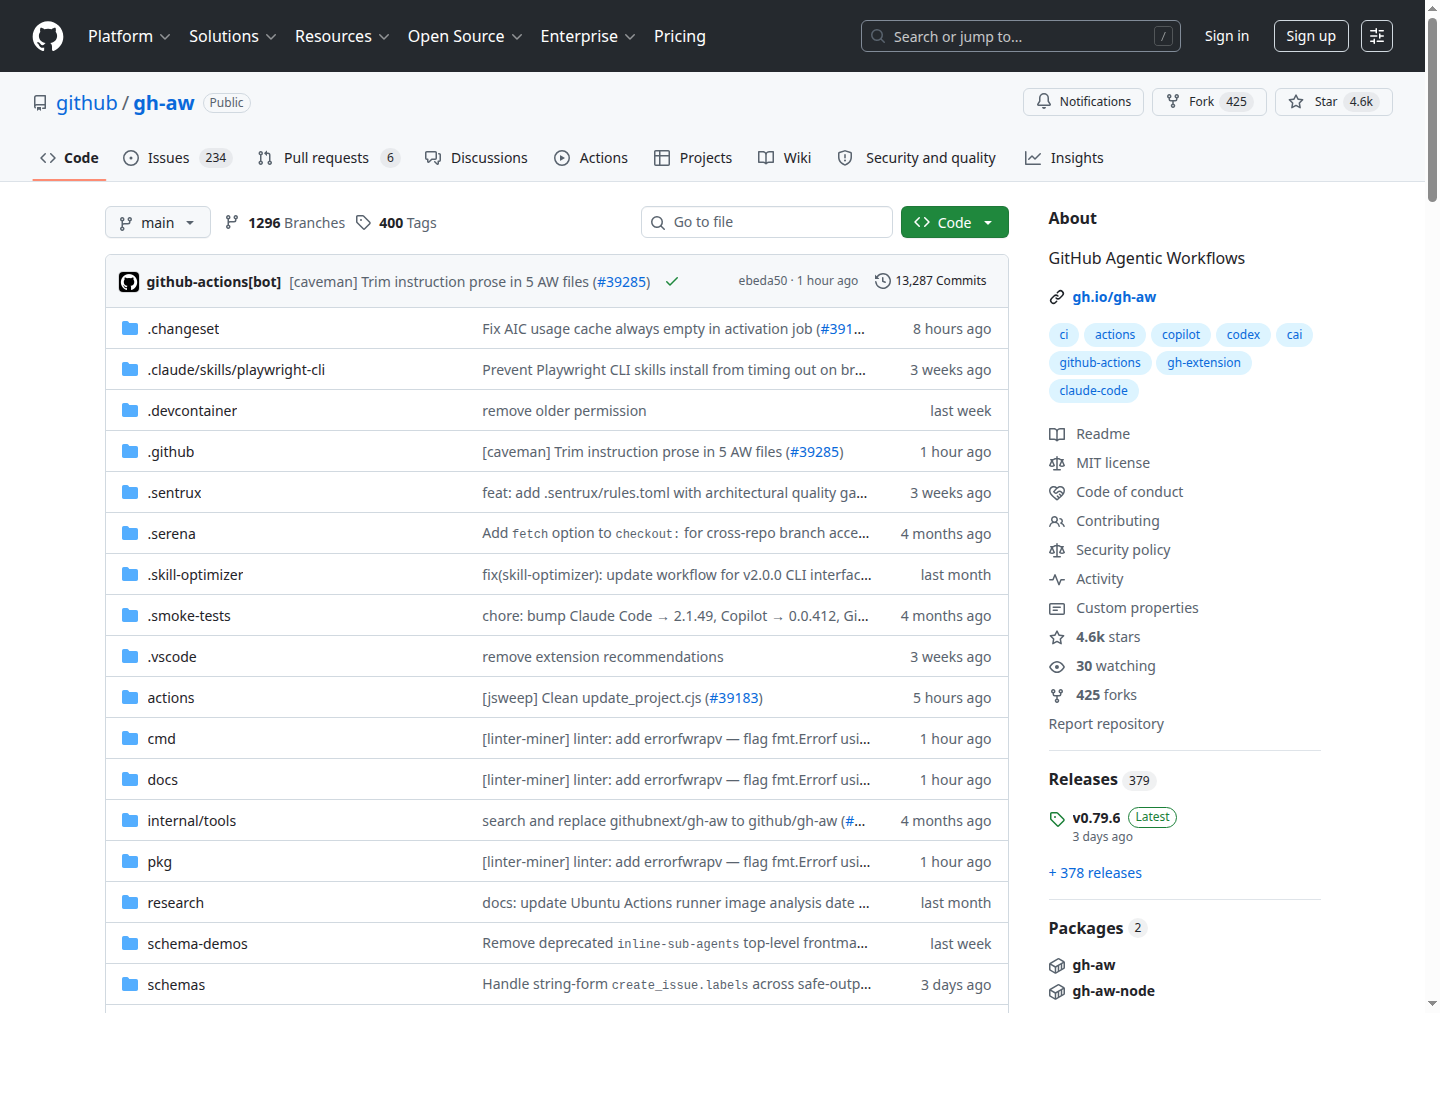Open the main branch selector dropdown
This screenshot has width=1440, height=1100.
[158, 222]
